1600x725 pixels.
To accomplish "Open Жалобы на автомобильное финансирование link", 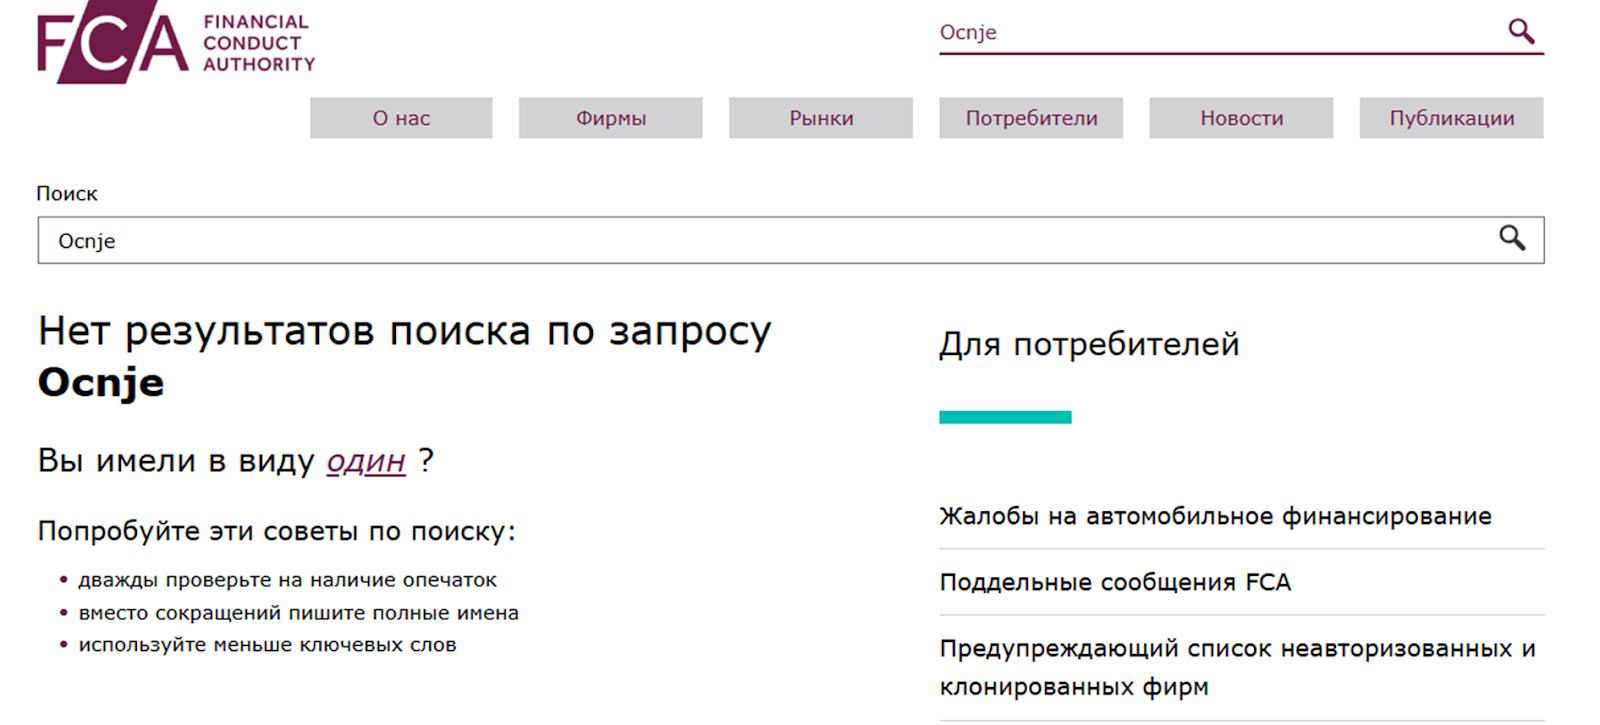I will (1215, 516).
